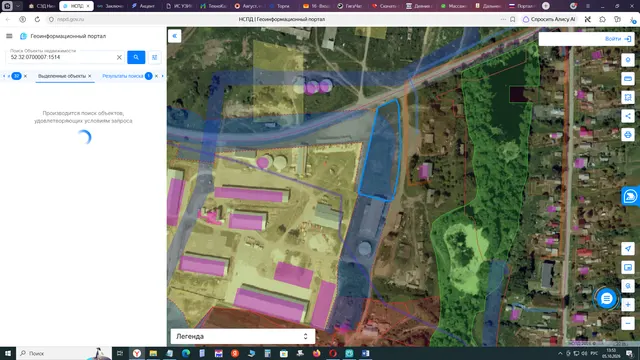Locate my position on map
Image resolution: width=640 pixels, height=360 pixels.
(628, 249)
